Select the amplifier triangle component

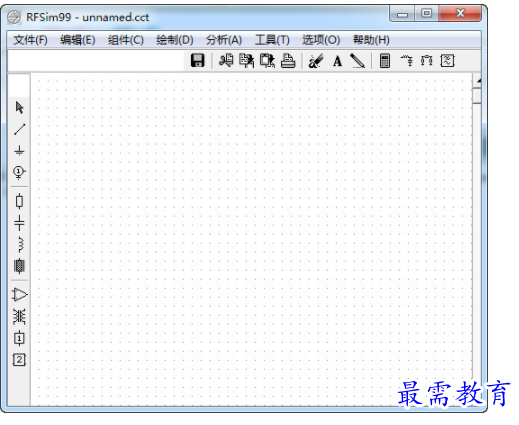[19, 295]
